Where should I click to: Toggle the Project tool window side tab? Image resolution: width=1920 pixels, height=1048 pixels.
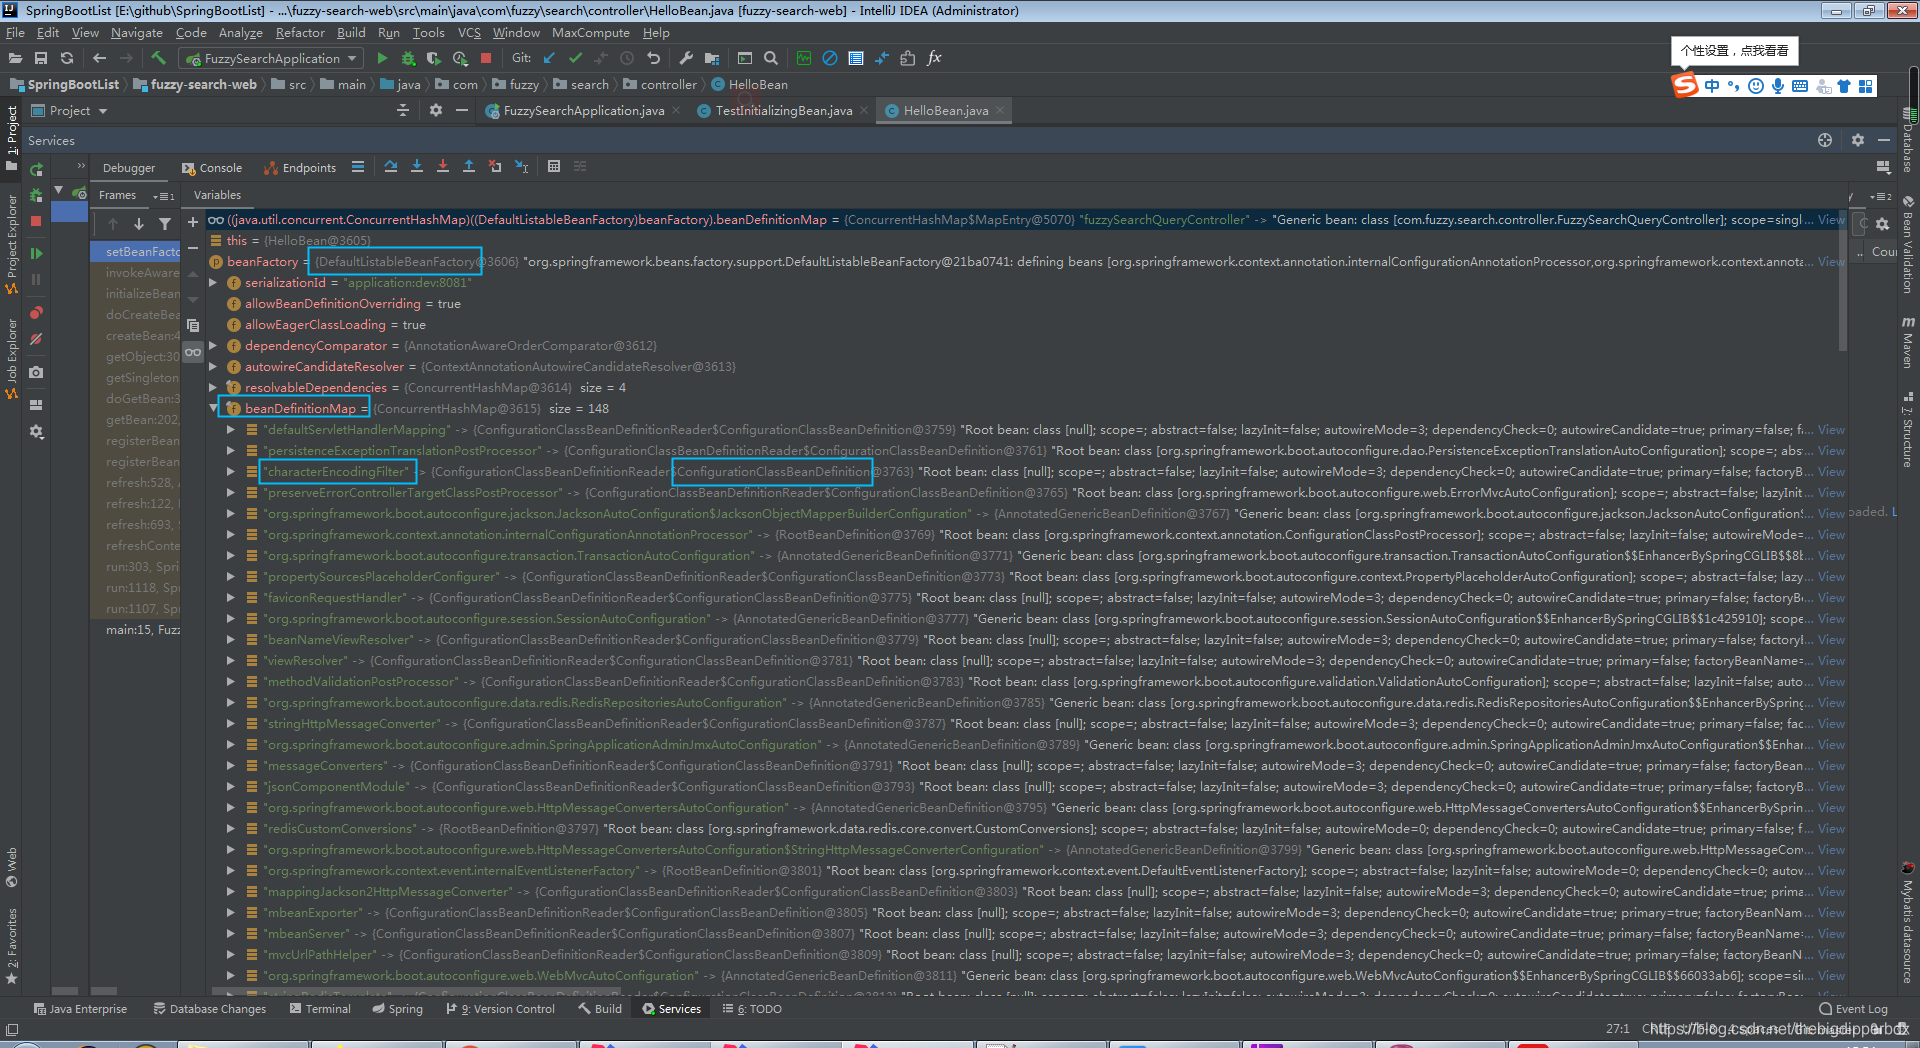11,138
